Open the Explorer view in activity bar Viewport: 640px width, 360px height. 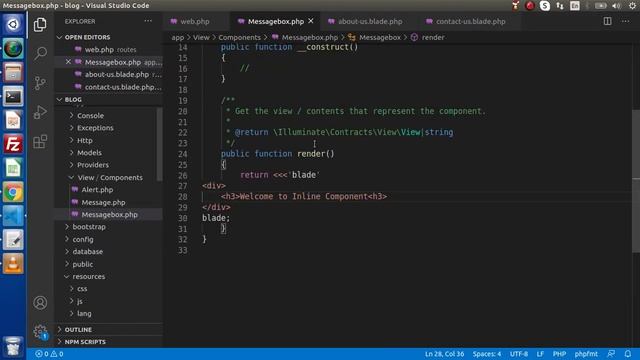tap(40, 24)
